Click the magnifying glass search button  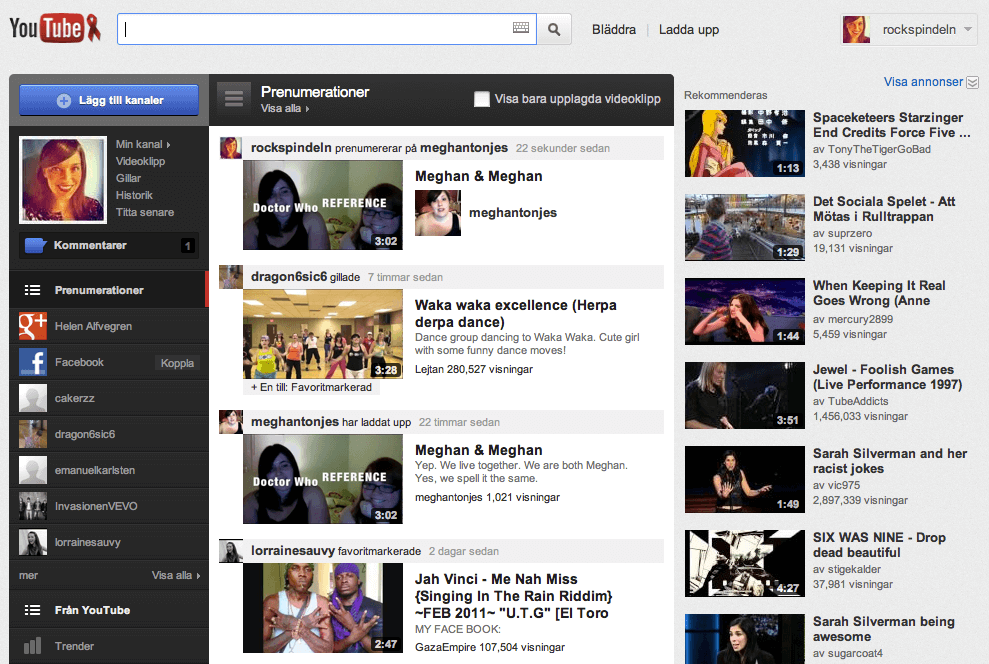(x=554, y=29)
